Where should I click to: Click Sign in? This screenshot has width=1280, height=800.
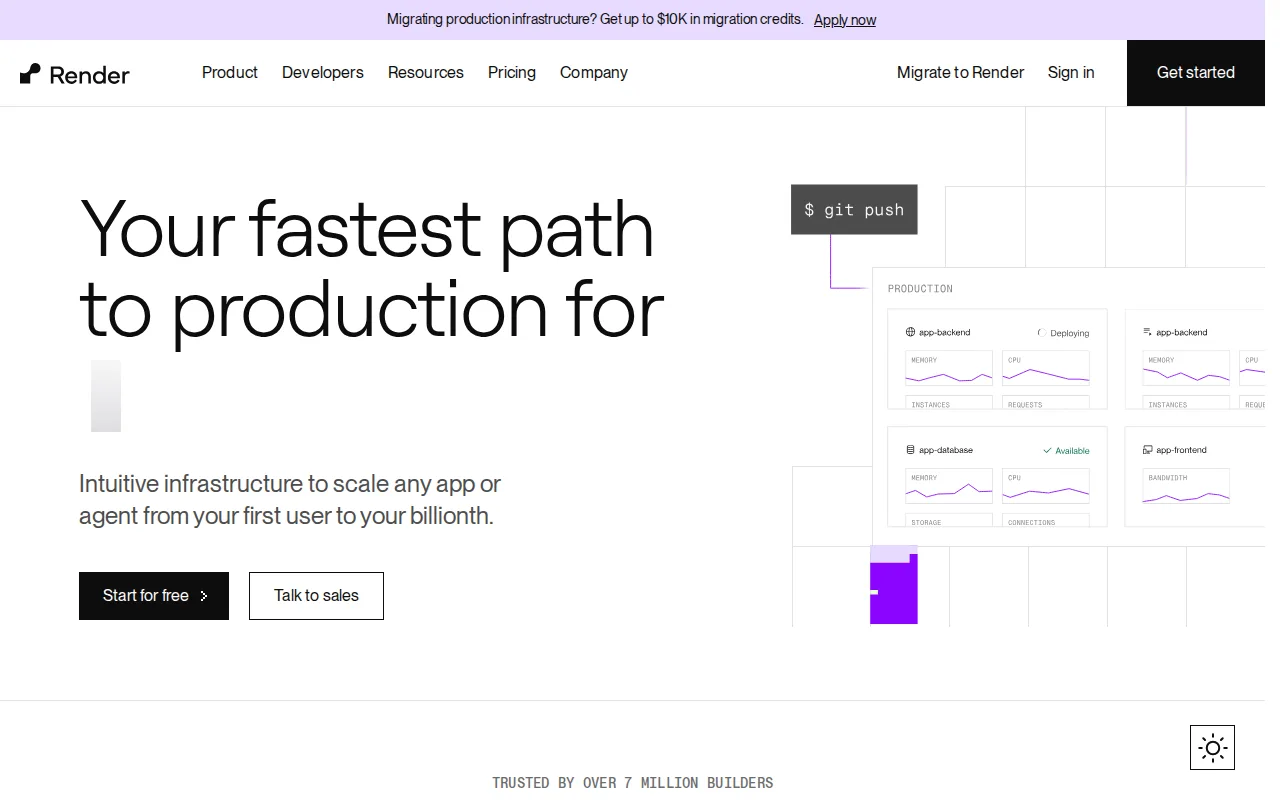tap(1071, 73)
